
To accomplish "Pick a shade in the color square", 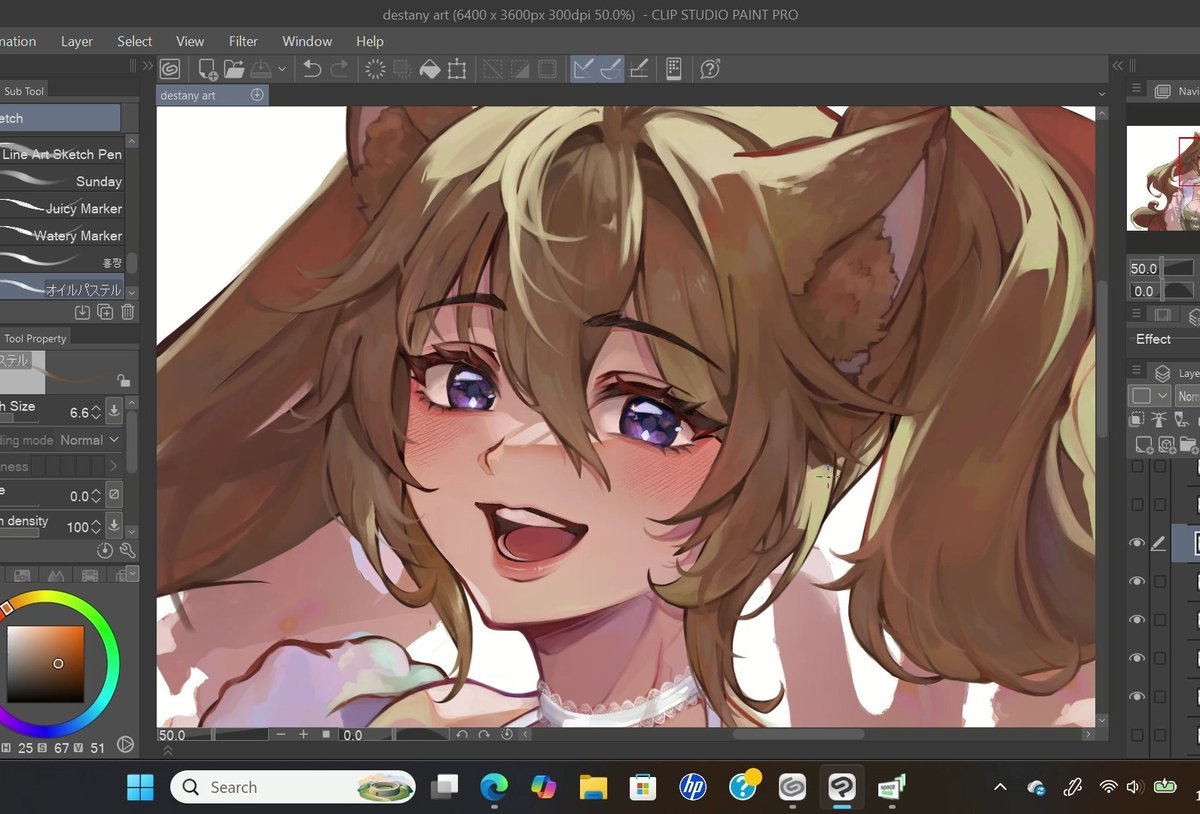I will (45, 664).
